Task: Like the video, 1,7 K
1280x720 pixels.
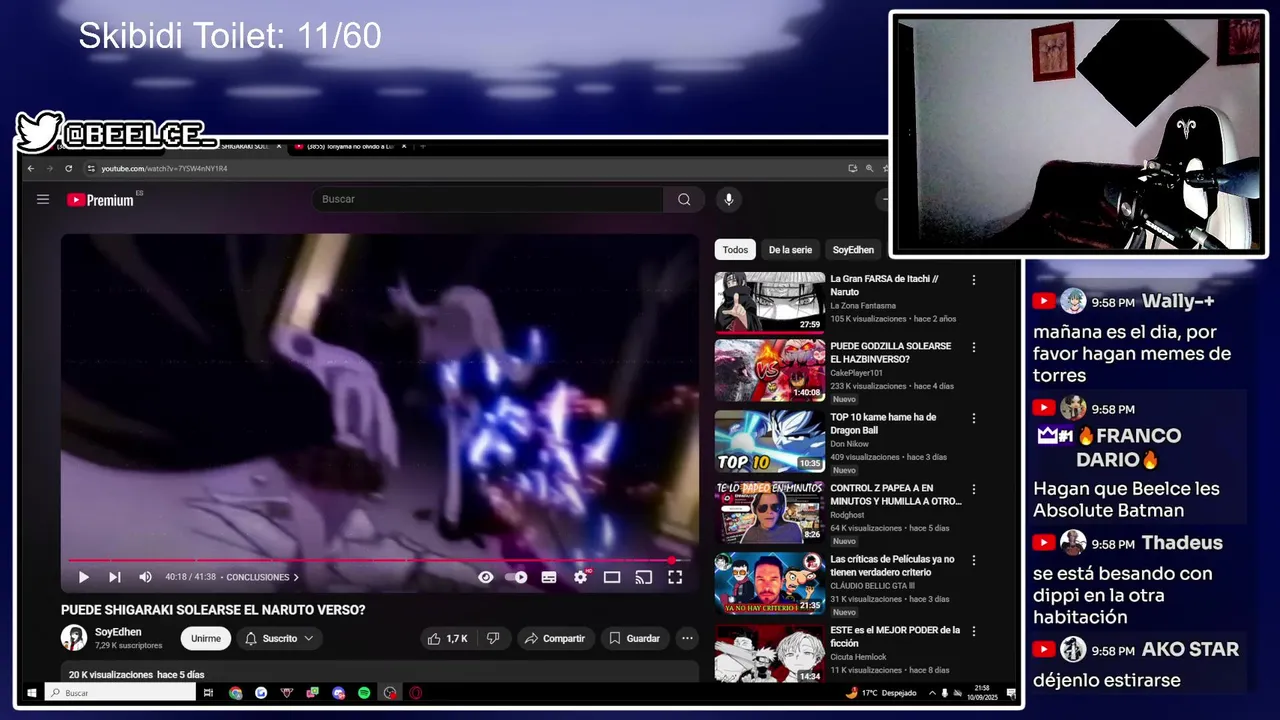Action: click(x=447, y=638)
